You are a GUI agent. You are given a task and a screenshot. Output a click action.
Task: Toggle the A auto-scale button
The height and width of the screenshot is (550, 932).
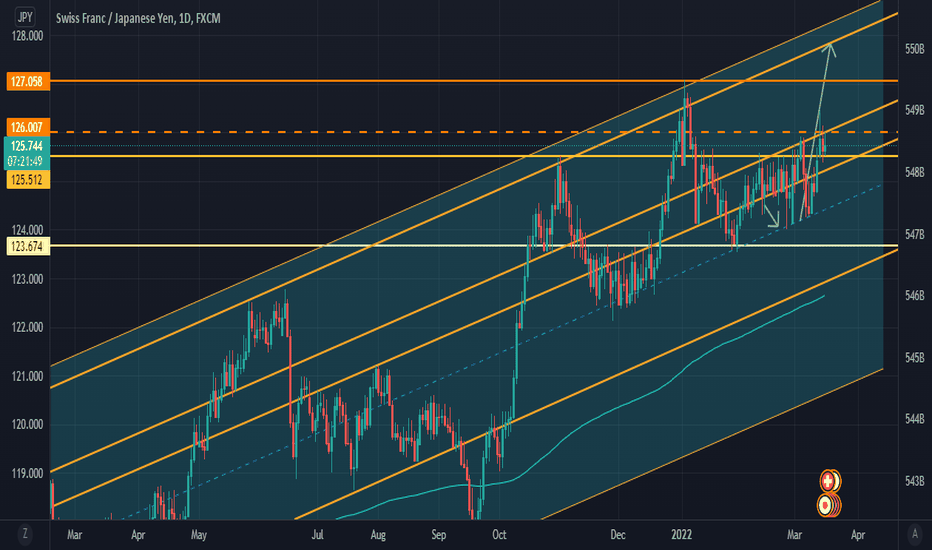point(915,534)
